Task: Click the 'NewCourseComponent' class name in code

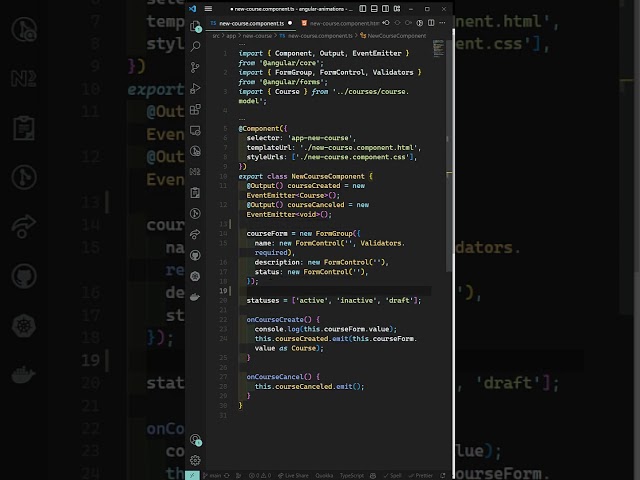Action: coord(328,176)
